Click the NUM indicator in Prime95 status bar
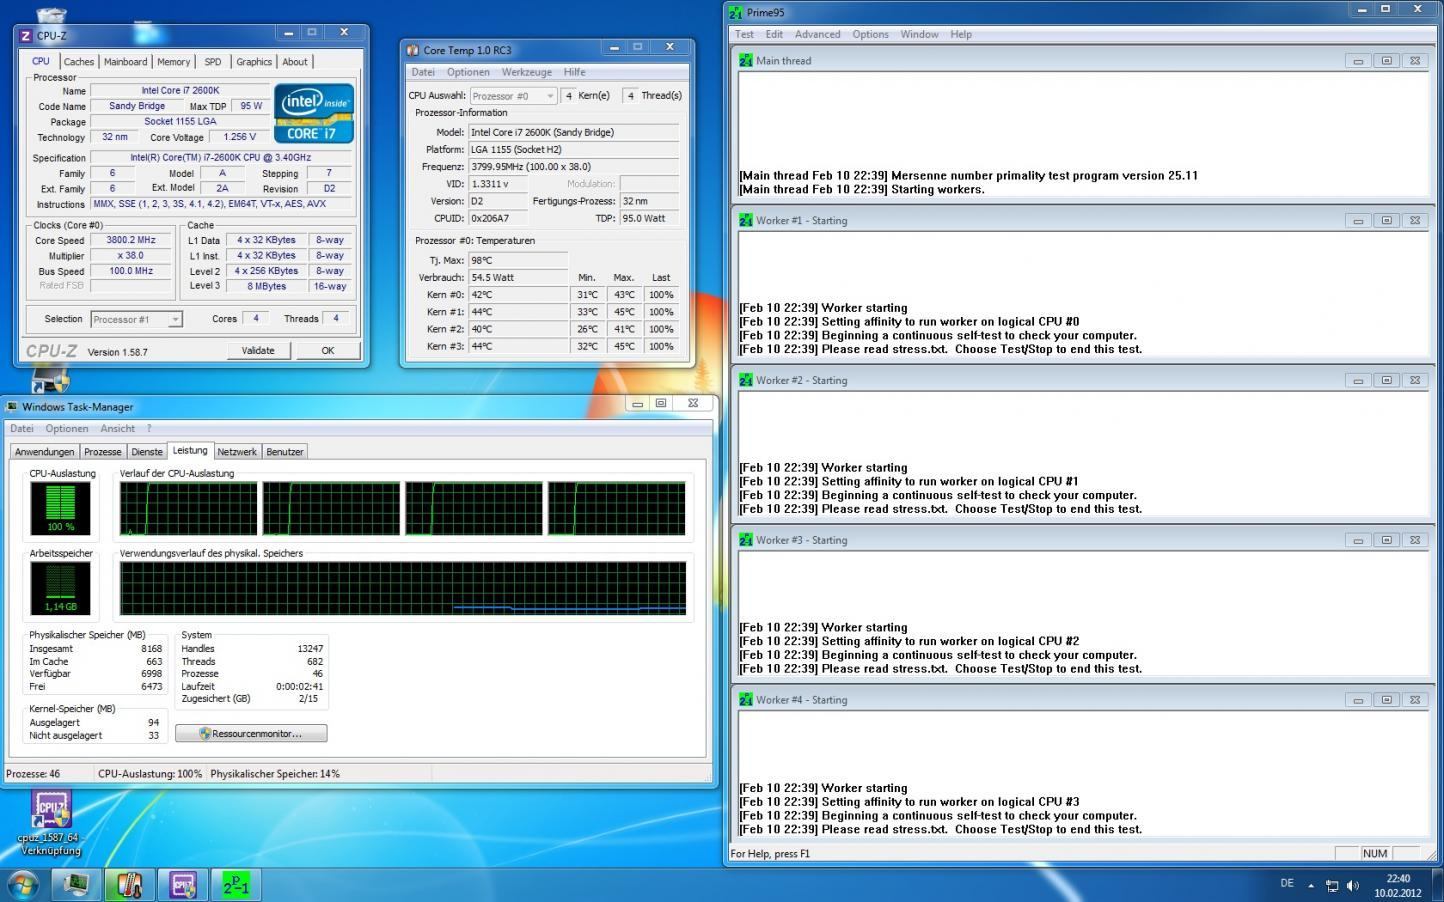The width and height of the screenshot is (1444, 902). coord(1375,854)
